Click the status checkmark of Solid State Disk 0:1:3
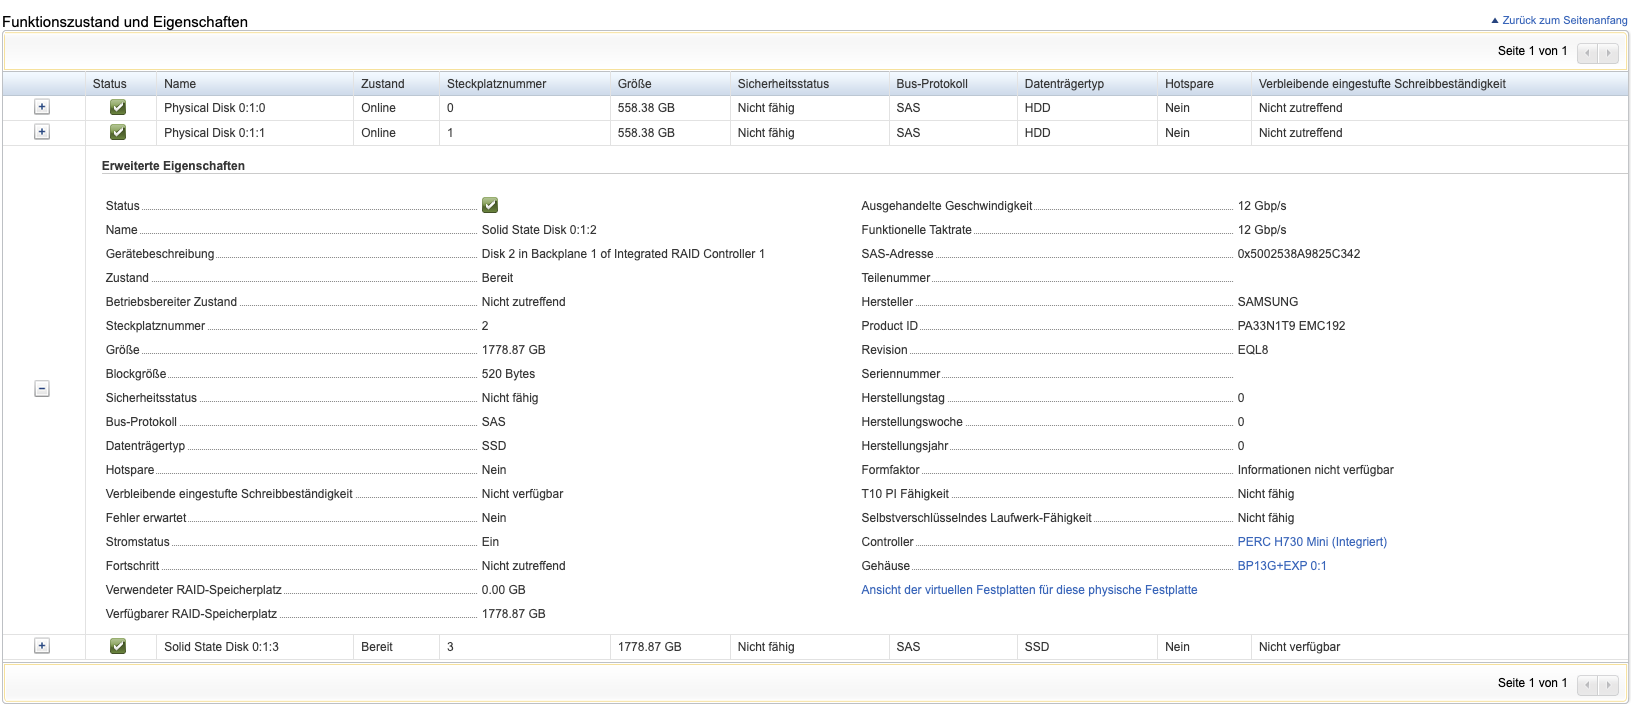Viewport: 1636px width, 710px height. tap(118, 646)
